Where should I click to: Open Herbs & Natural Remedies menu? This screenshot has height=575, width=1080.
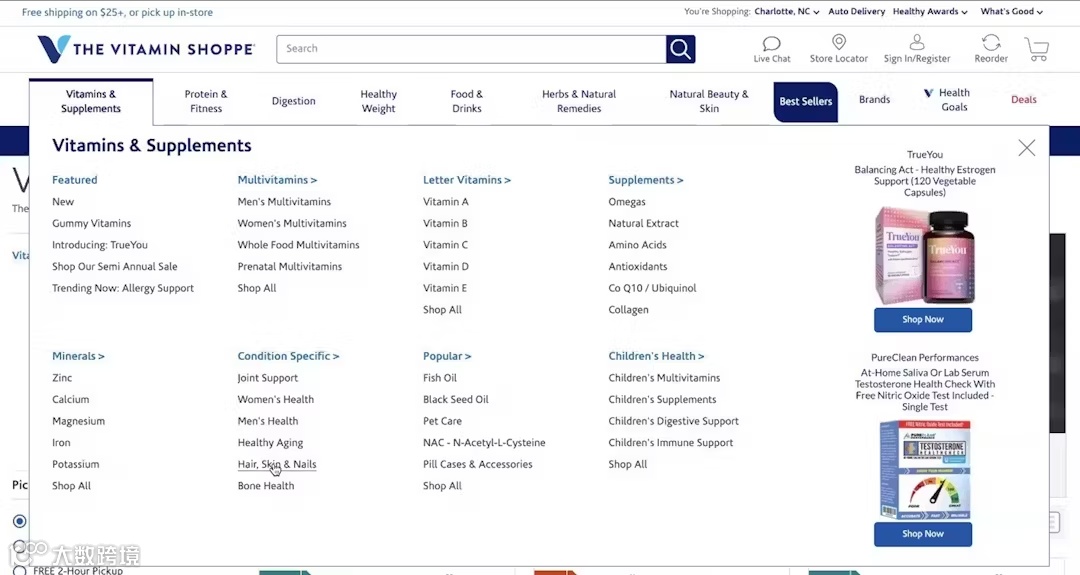pyautogui.click(x=579, y=101)
